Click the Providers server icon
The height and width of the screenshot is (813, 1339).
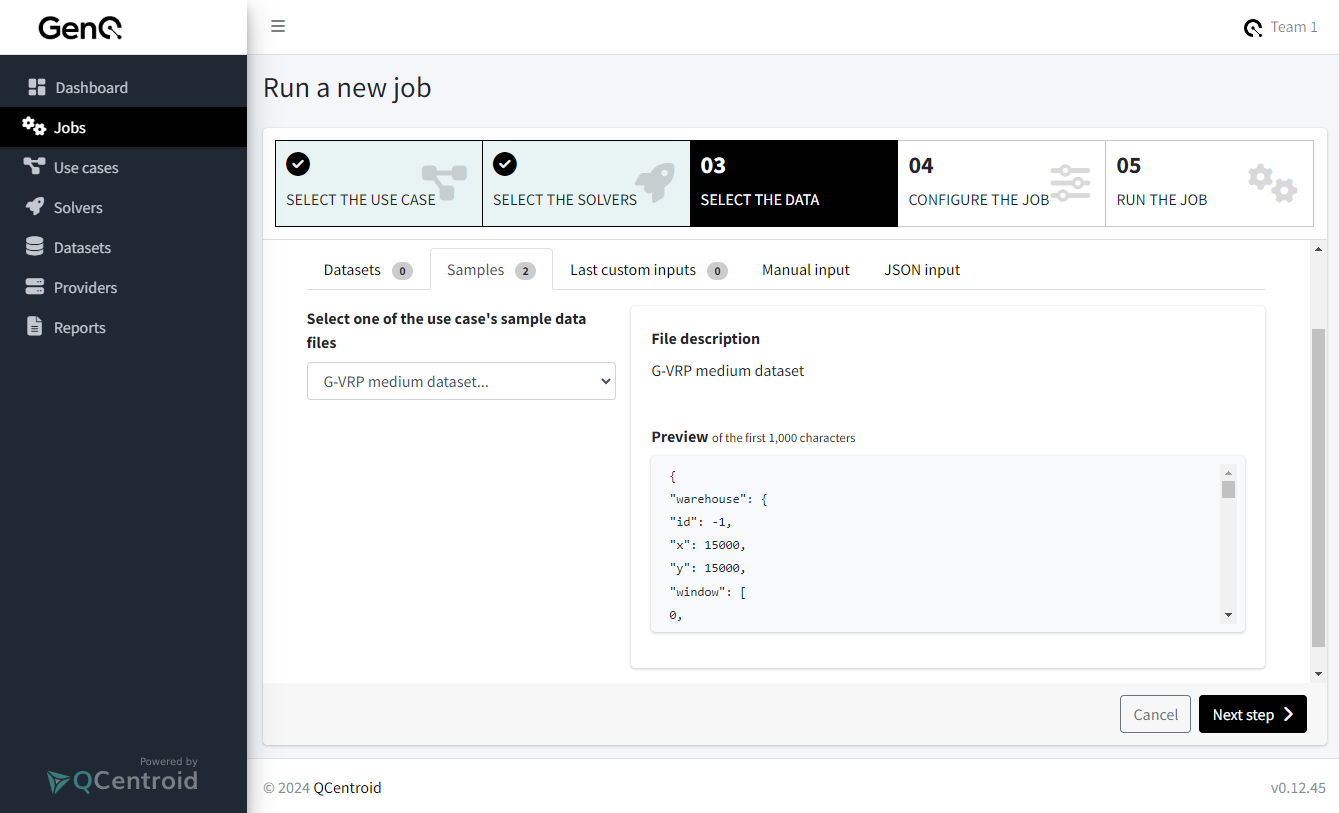pos(35,287)
